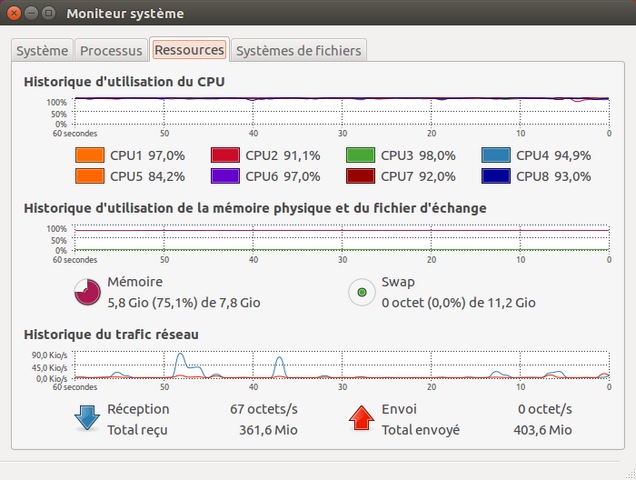Click the Mémoire pie chart icon
Image resolution: width=636 pixels, height=480 pixels.
(x=87, y=292)
